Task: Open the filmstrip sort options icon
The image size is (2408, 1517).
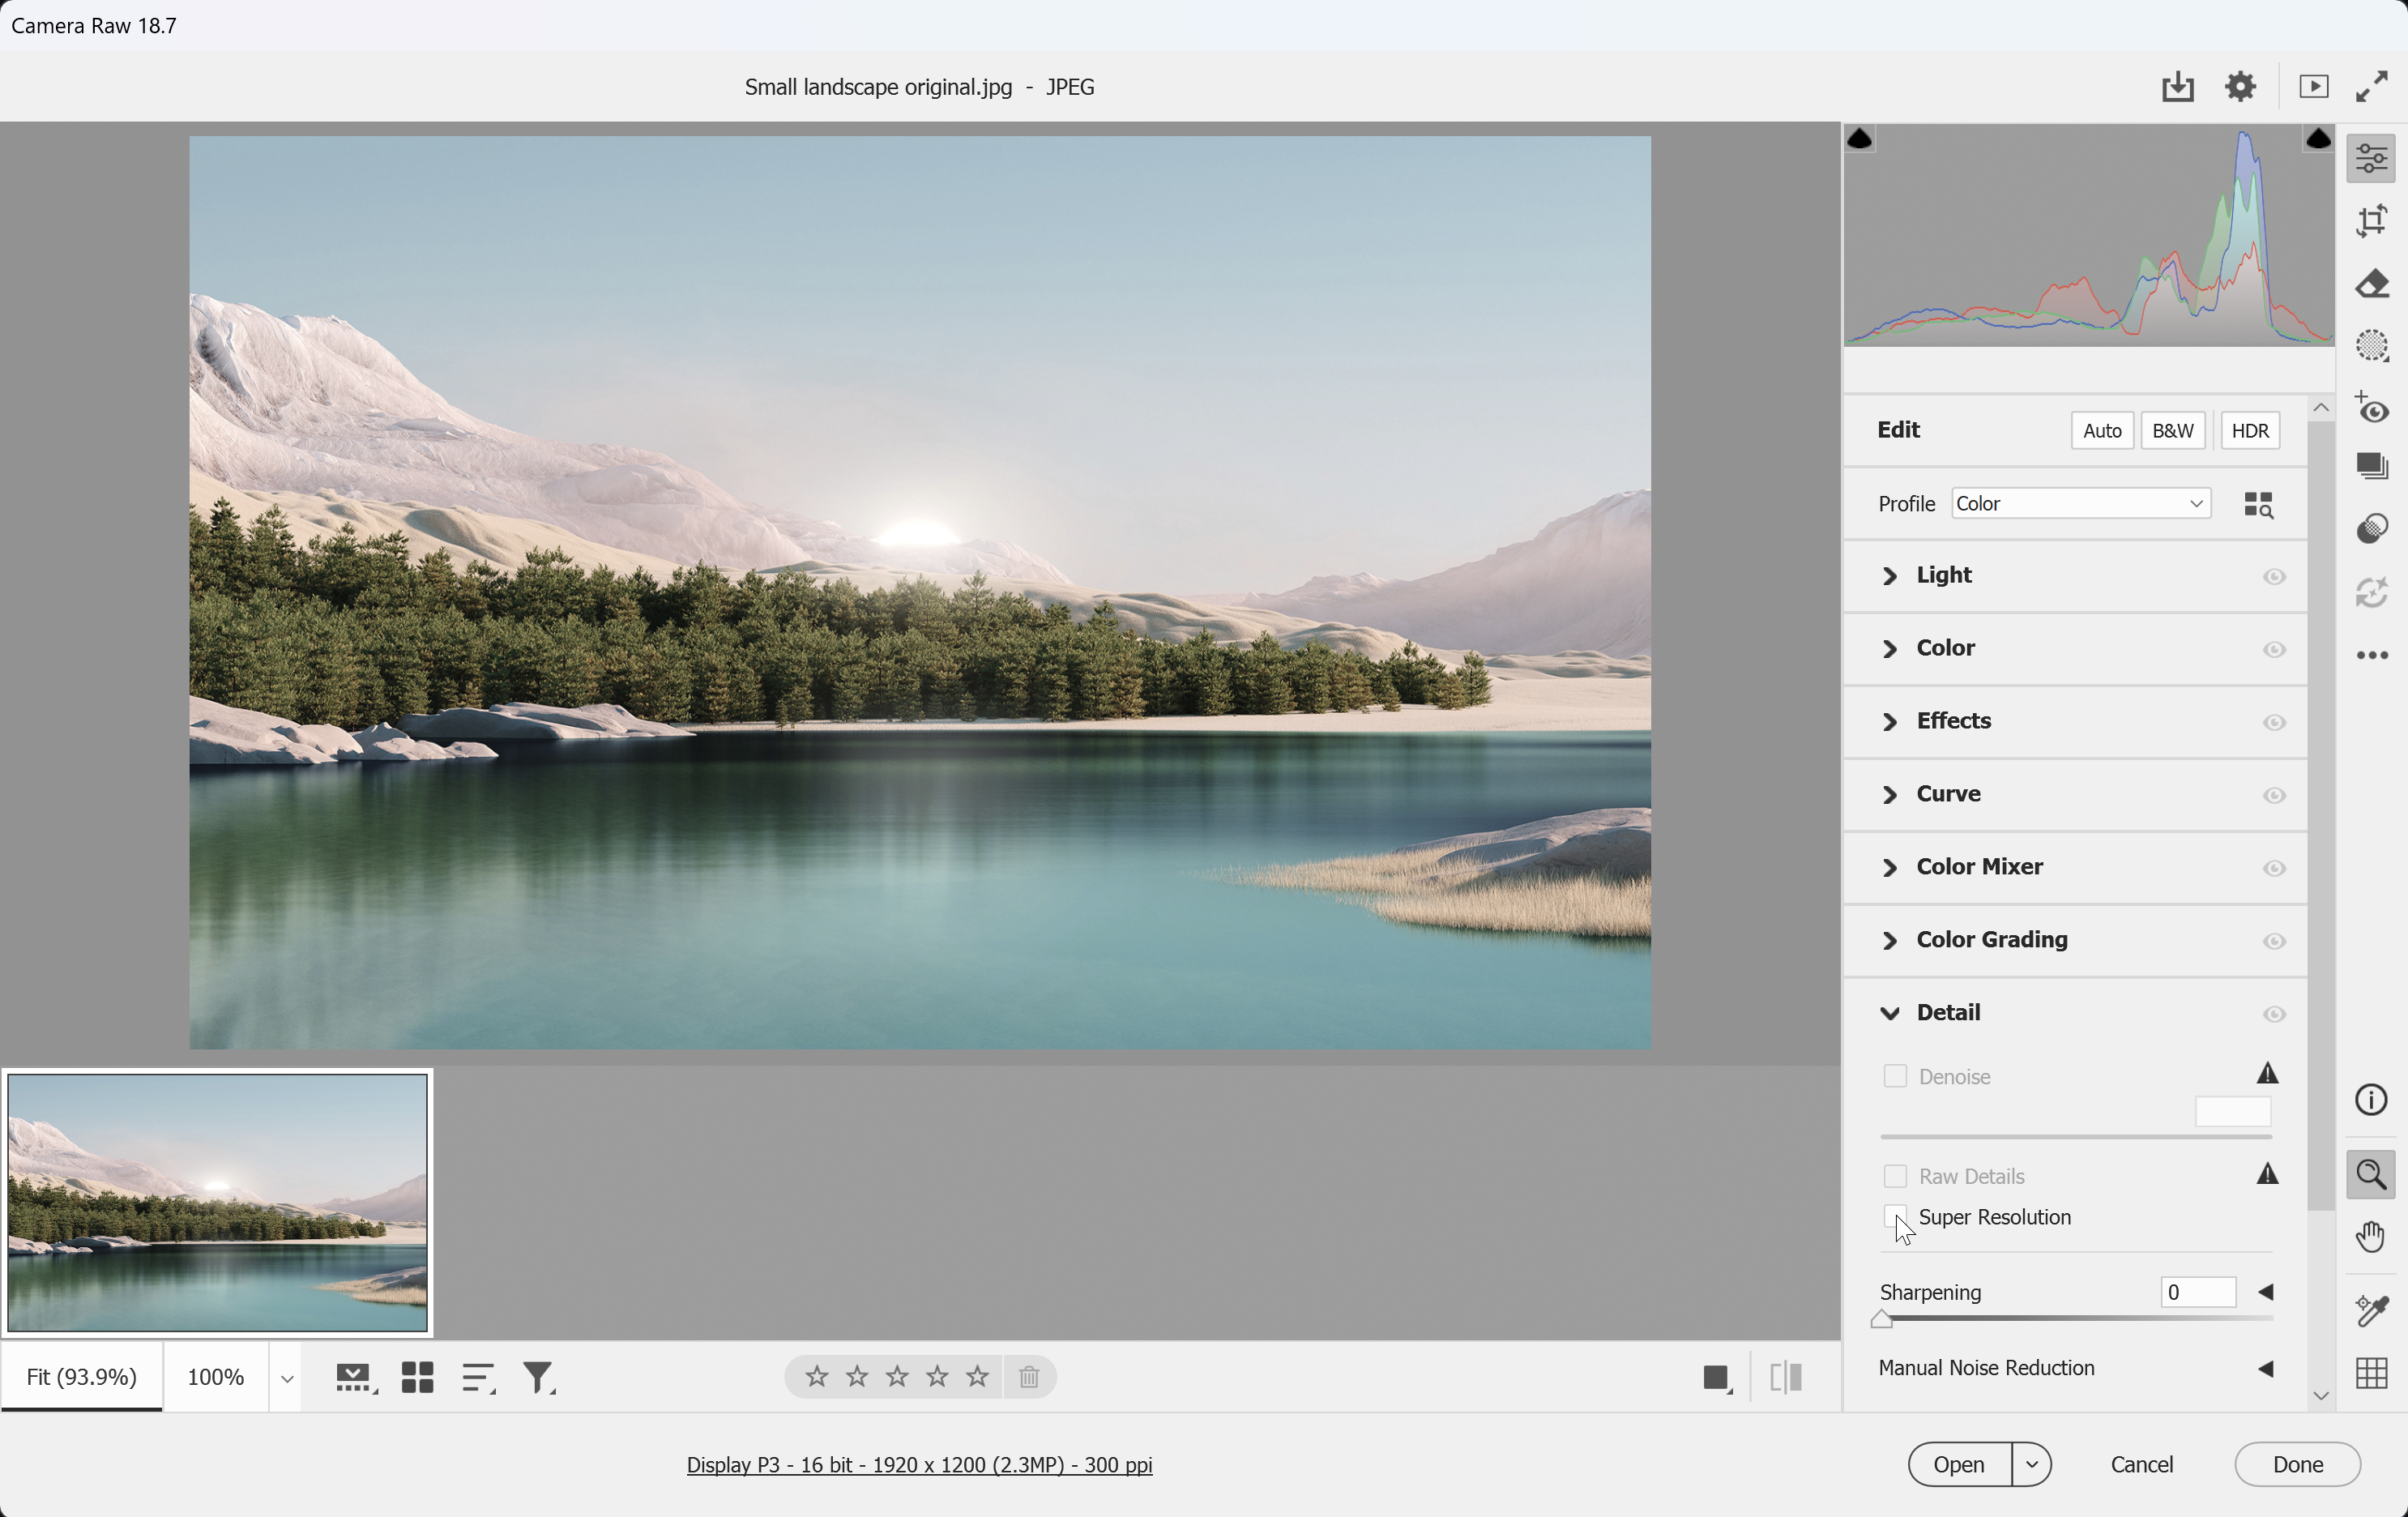Action: (x=479, y=1378)
